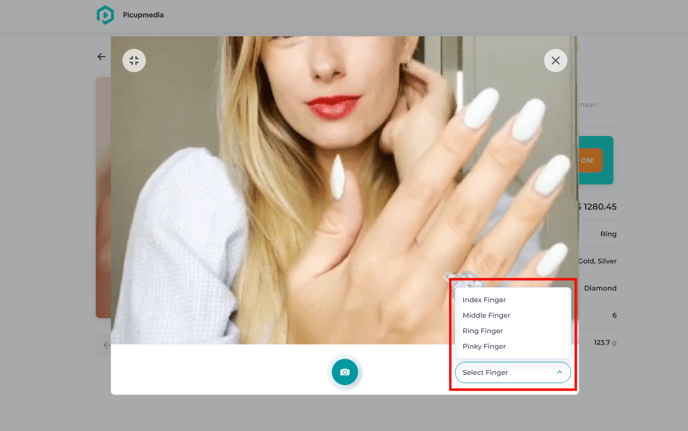Exit fullscreen with the collapse icon
This screenshot has height=431, width=688.
click(x=134, y=61)
